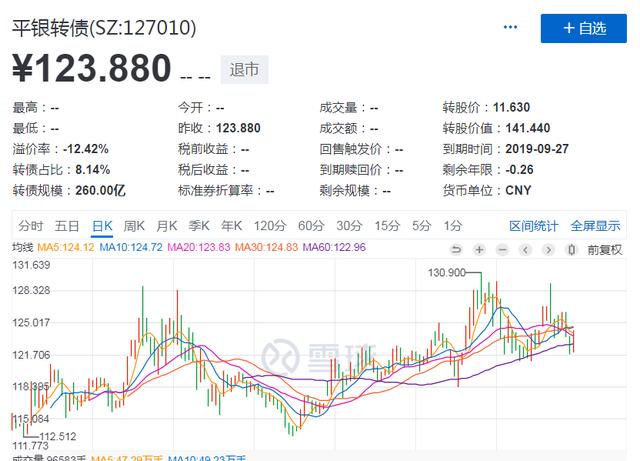Select the 年K tab
The image size is (640, 461).
[x=231, y=226]
